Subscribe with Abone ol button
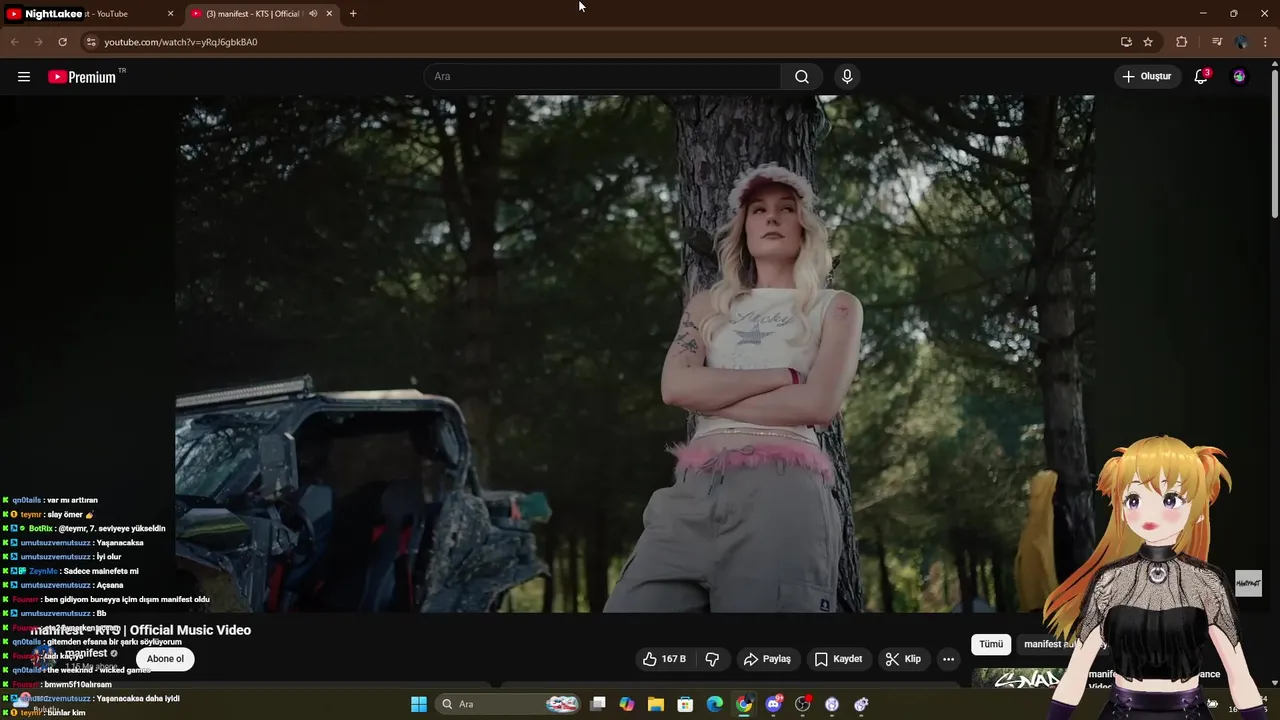Viewport: 1280px width, 720px height. pos(165,659)
